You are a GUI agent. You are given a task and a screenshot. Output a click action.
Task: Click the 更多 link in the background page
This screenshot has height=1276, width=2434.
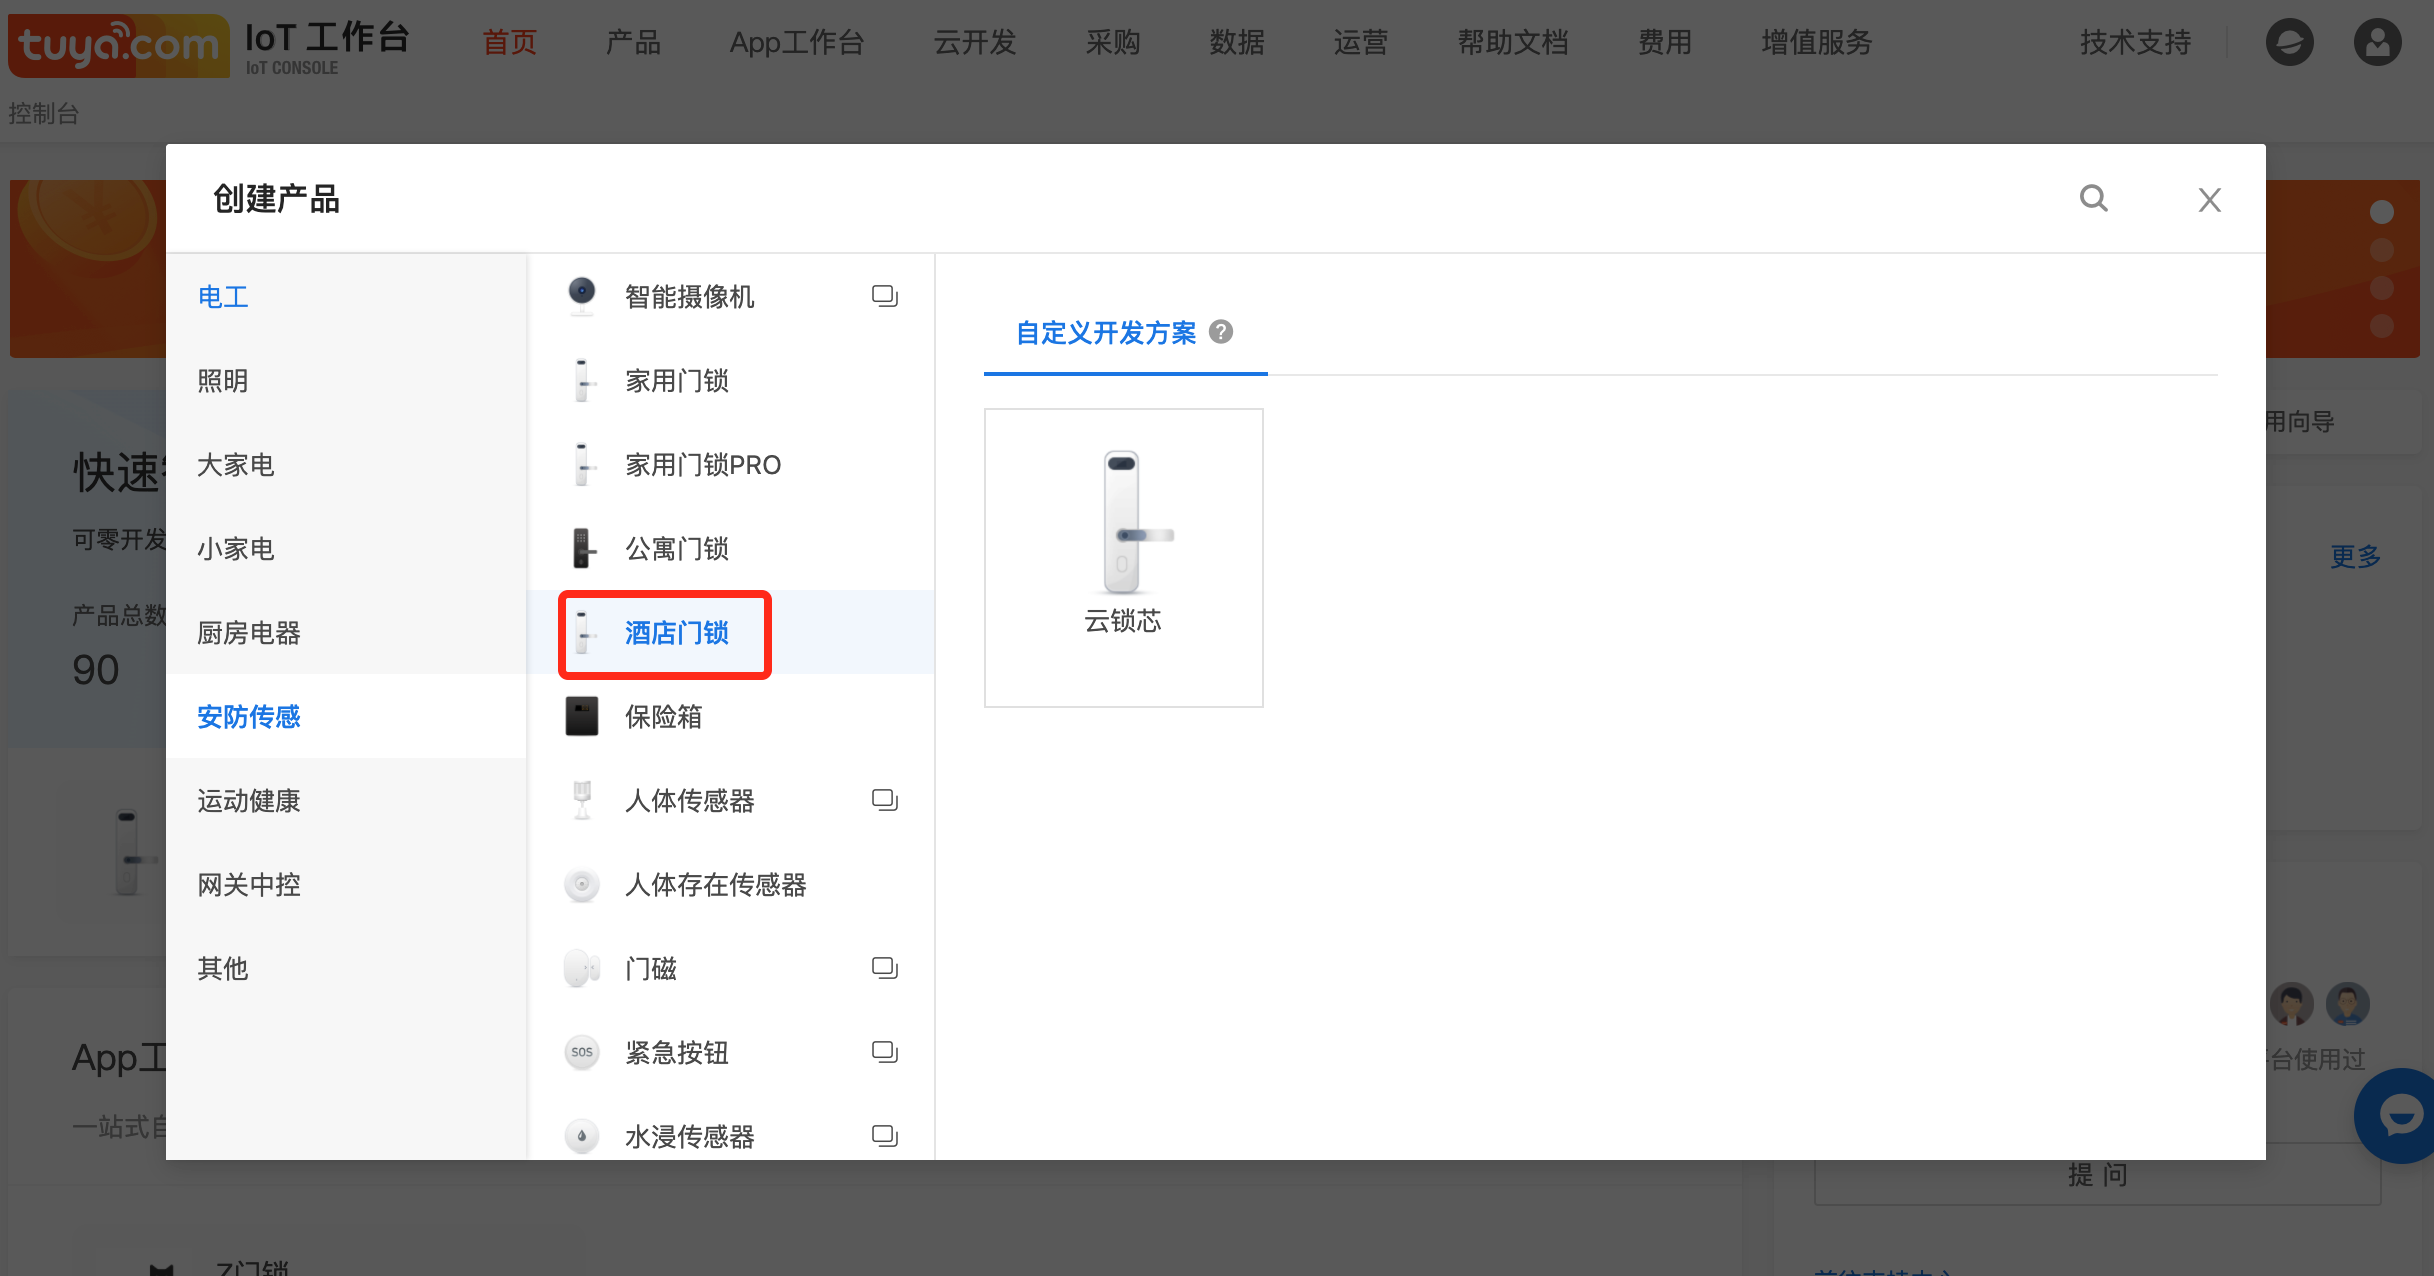pos(2355,556)
